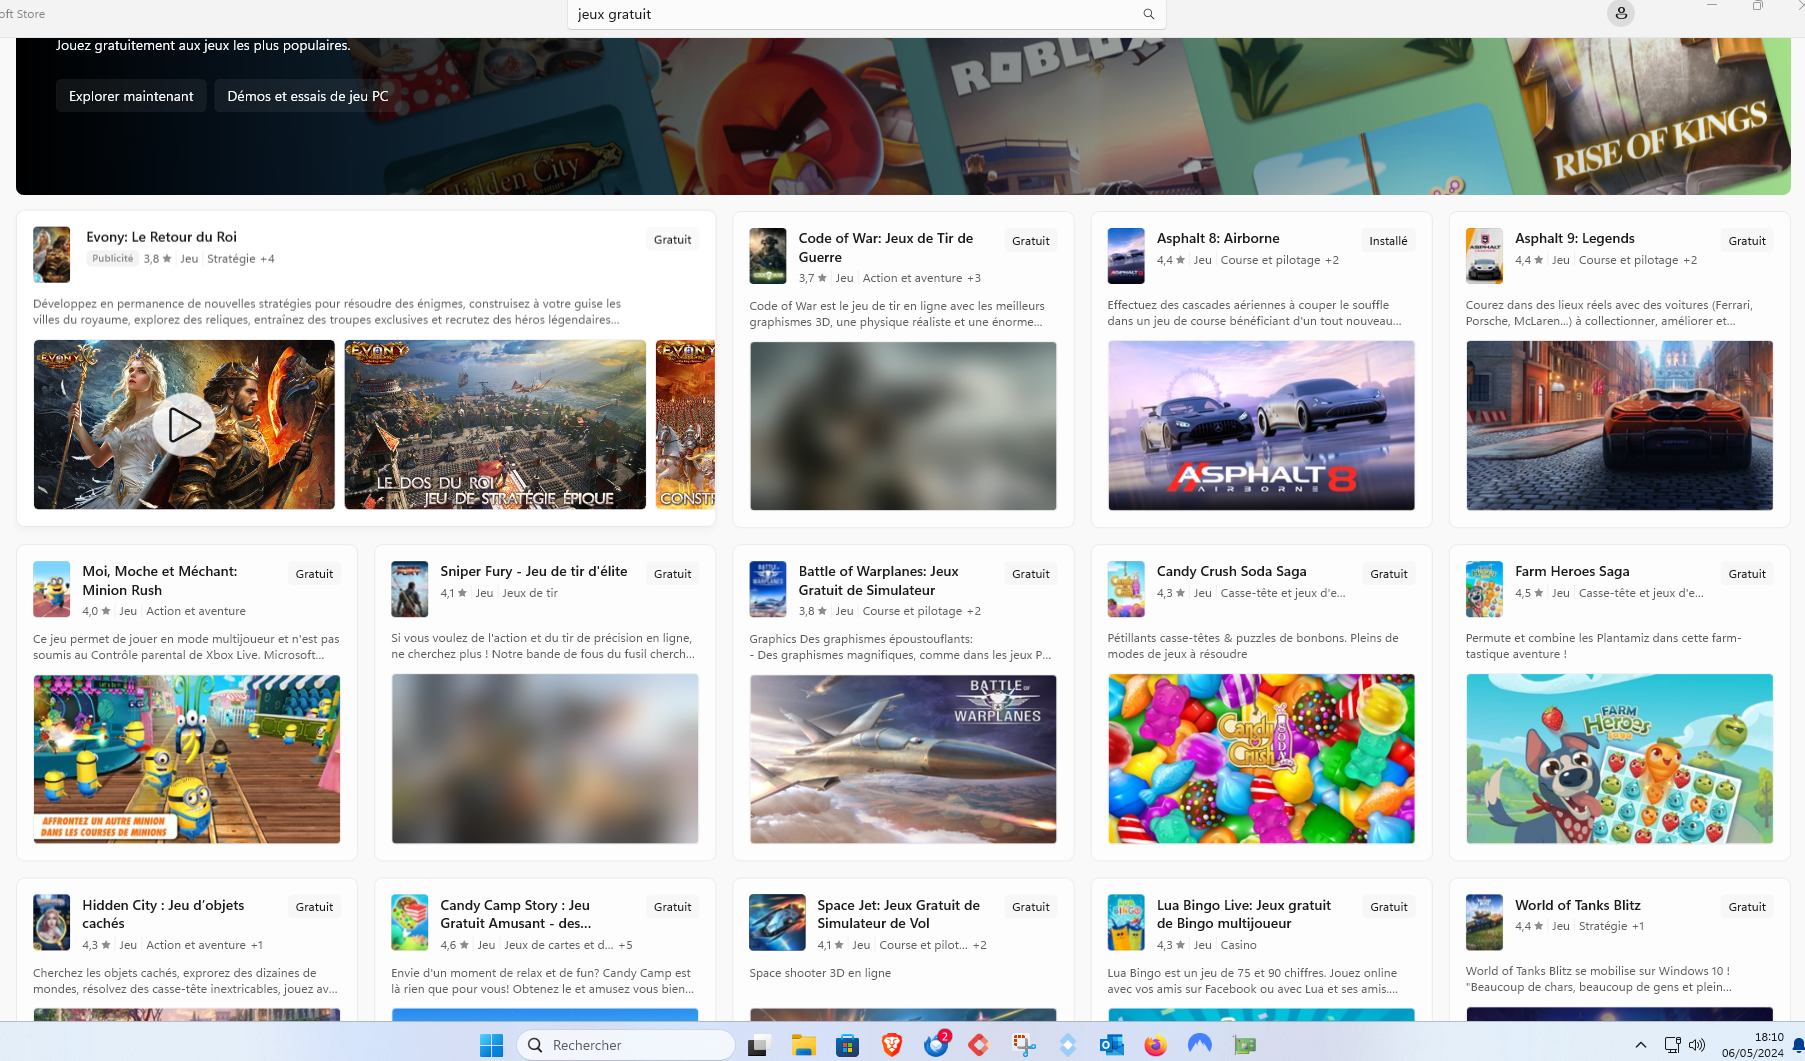Select the Sniper Fury app icon

coord(410,589)
